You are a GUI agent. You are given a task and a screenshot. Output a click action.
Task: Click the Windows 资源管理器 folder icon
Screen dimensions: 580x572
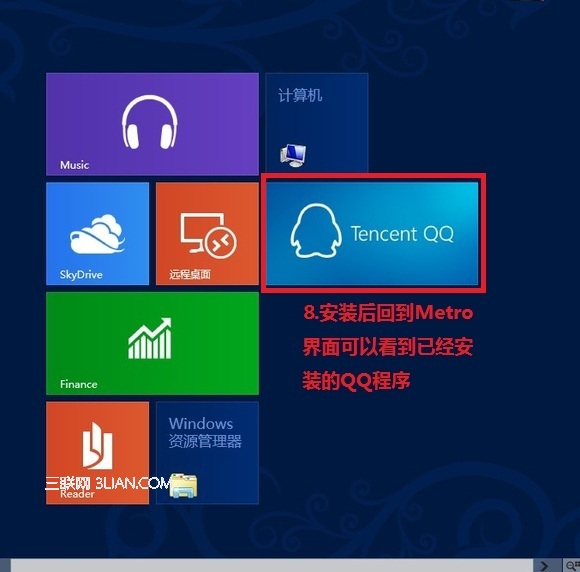point(184,485)
